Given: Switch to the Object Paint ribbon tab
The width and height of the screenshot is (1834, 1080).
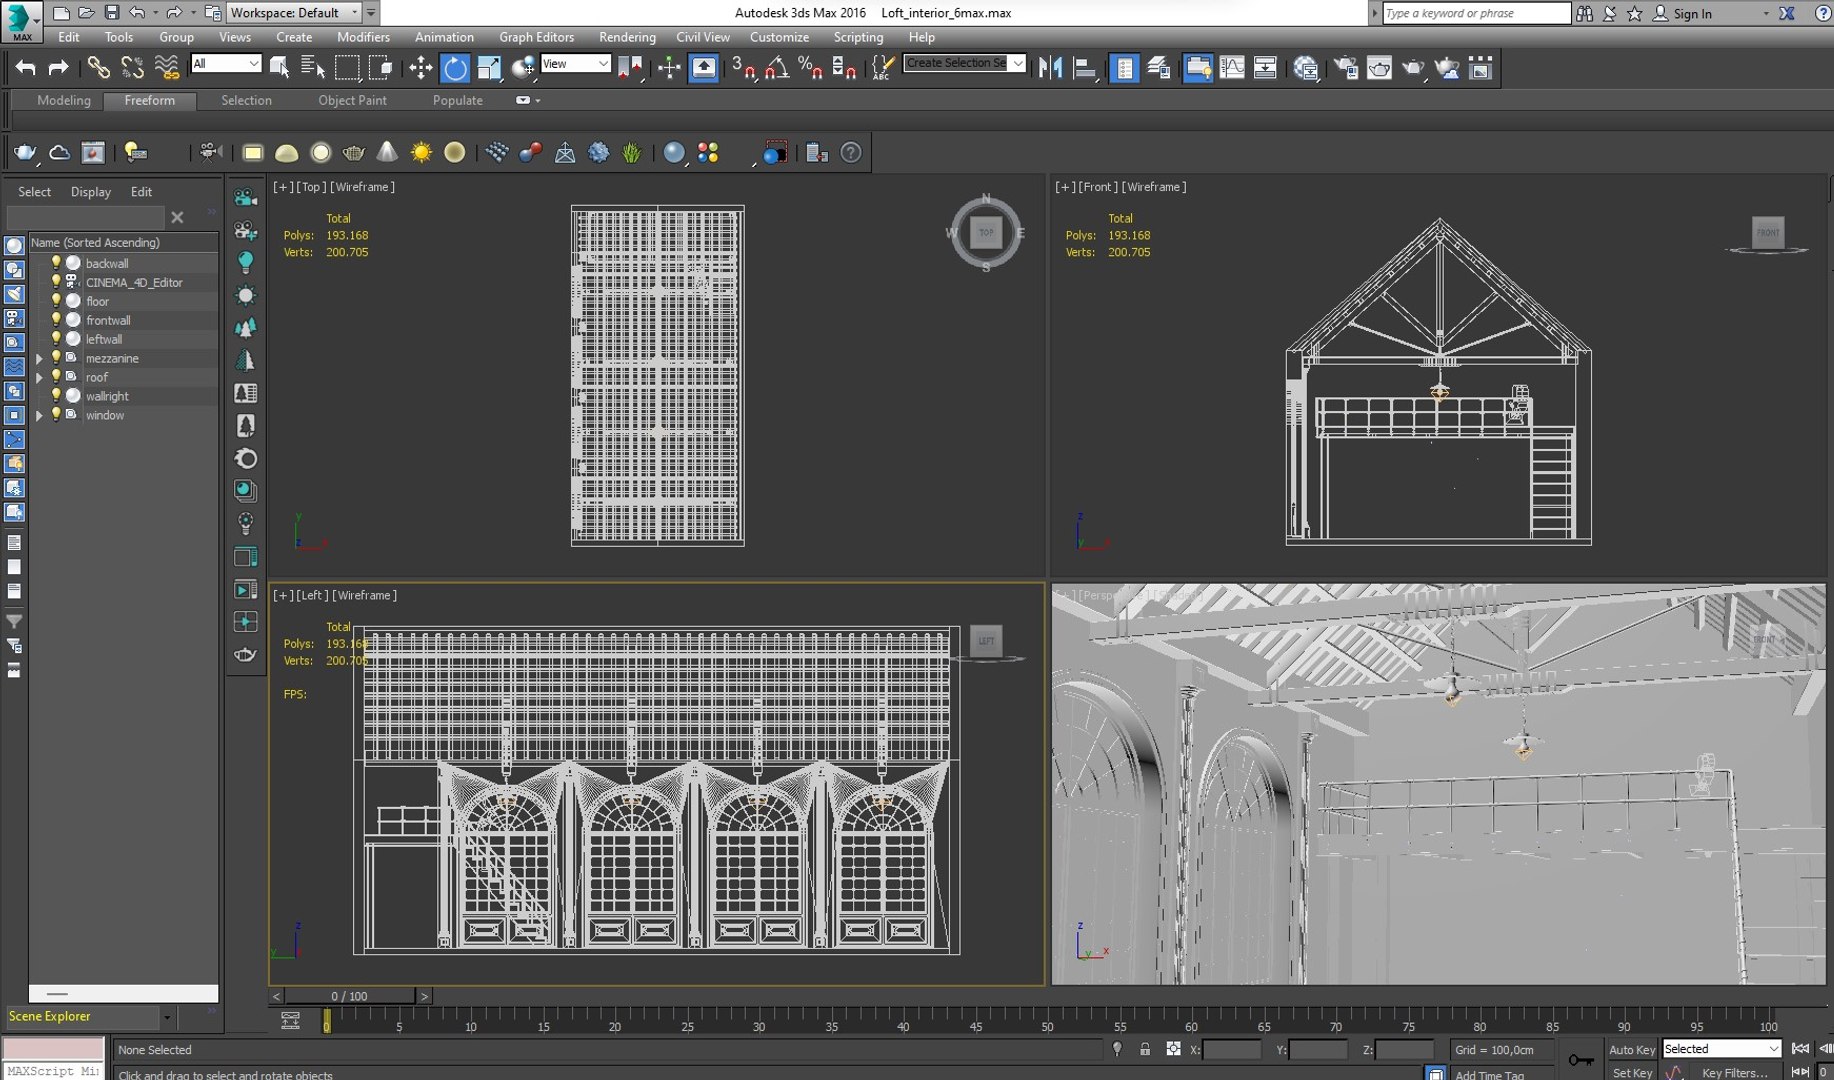Looking at the screenshot, I should (x=352, y=100).
